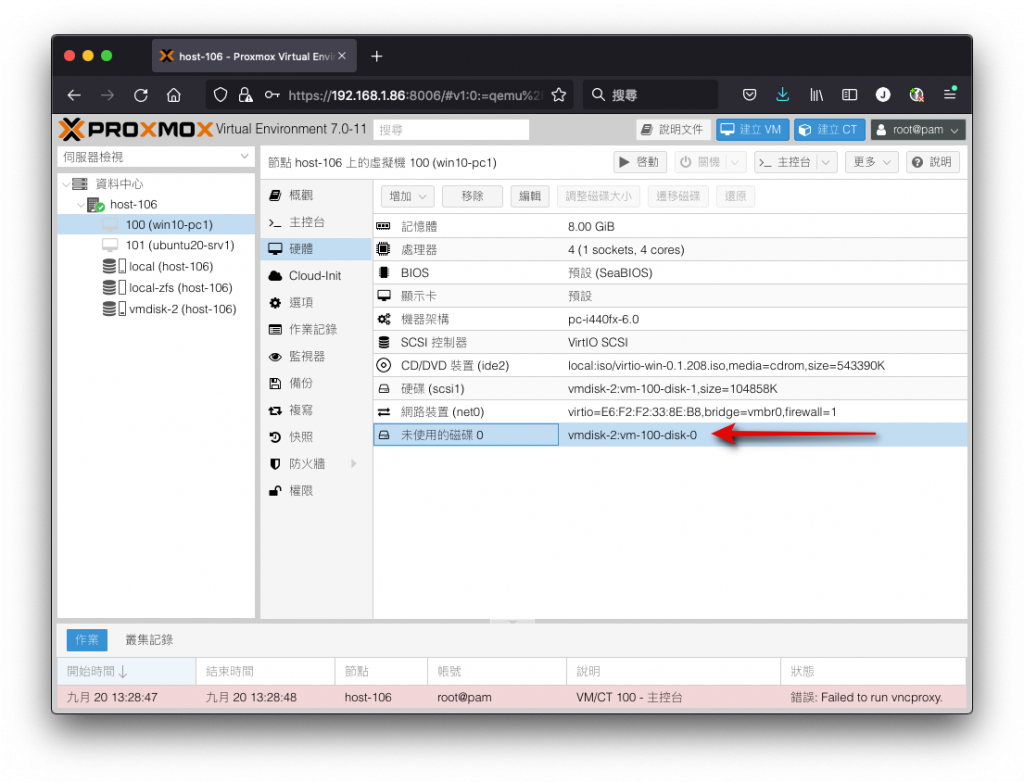Open 備份 backup section
The image size is (1024, 782).
click(316, 383)
